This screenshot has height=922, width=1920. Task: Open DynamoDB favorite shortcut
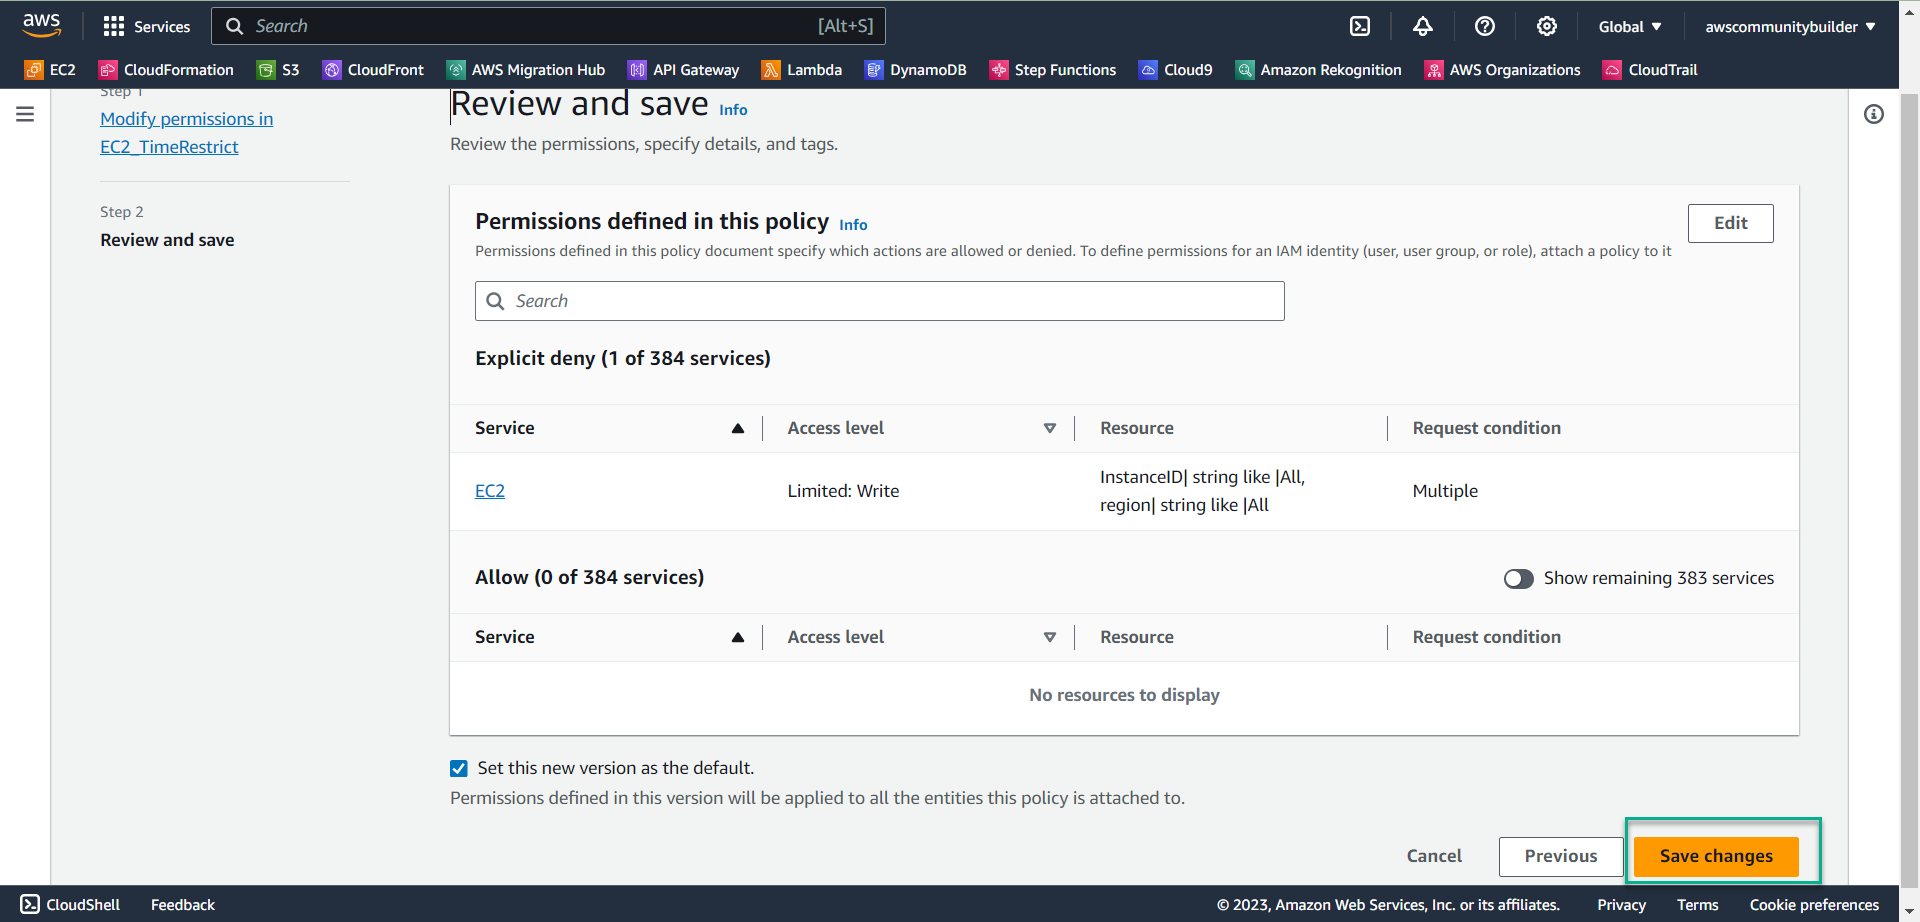pos(916,70)
